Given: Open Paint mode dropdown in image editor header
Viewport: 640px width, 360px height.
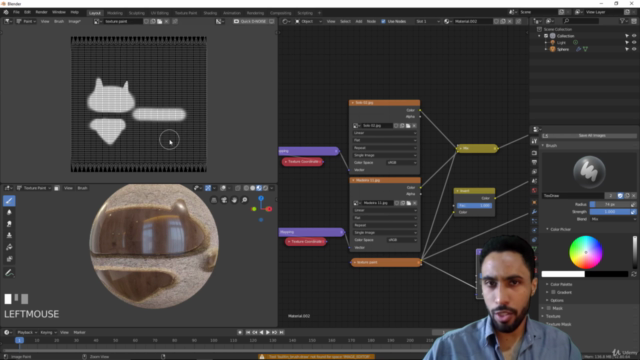Looking at the screenshot, I should click(26, 21).
